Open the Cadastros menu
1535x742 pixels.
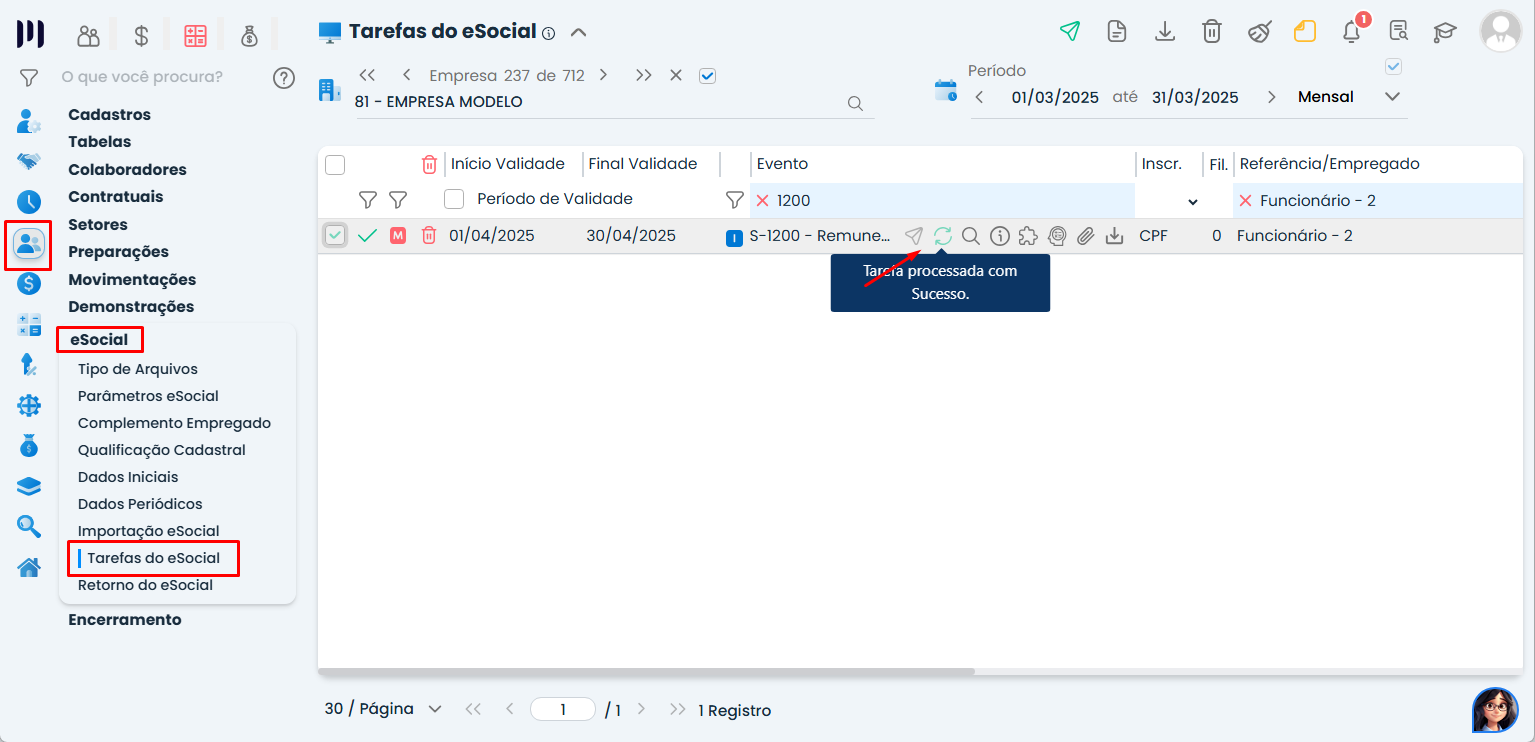click(109, 115)
